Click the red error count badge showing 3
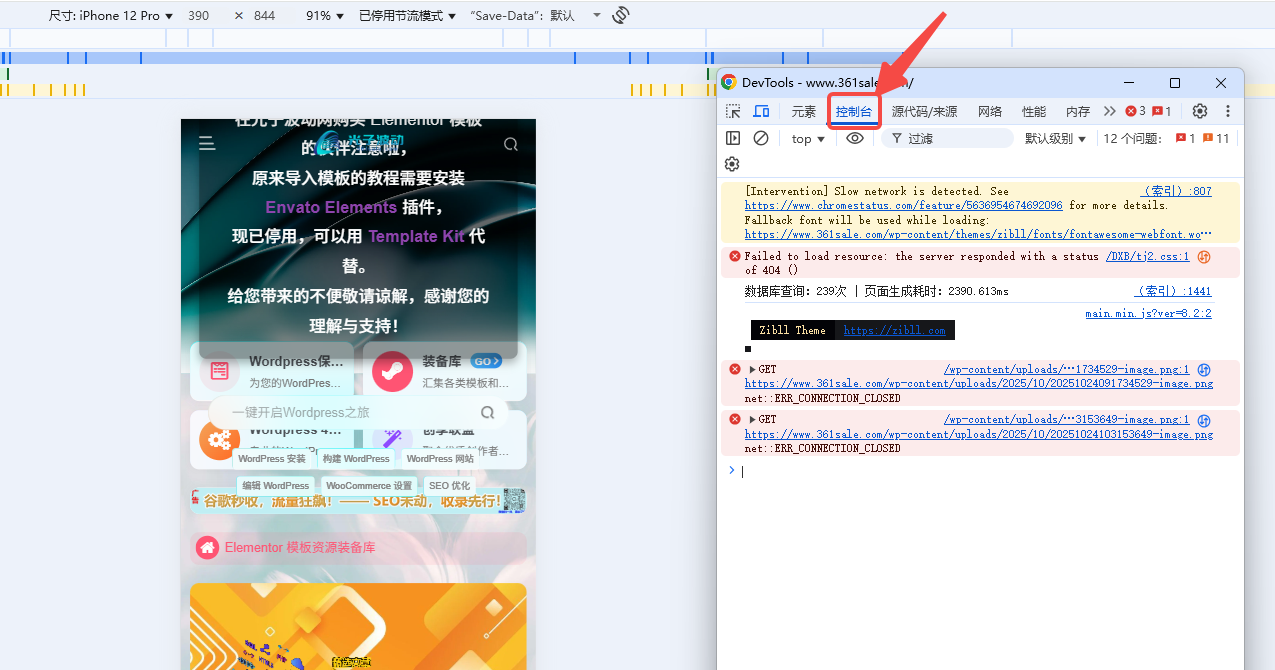The height and width of the screenshot is (670, 1275). click(x=1135, y=111)
